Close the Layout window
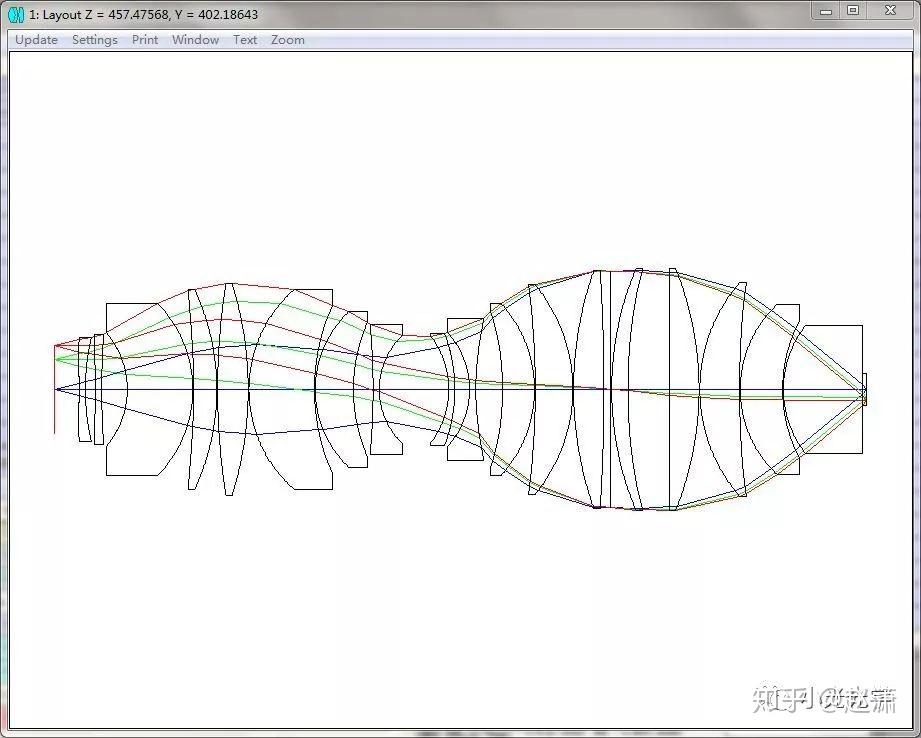Screen dimensions: 921x738 pos(890,11)
